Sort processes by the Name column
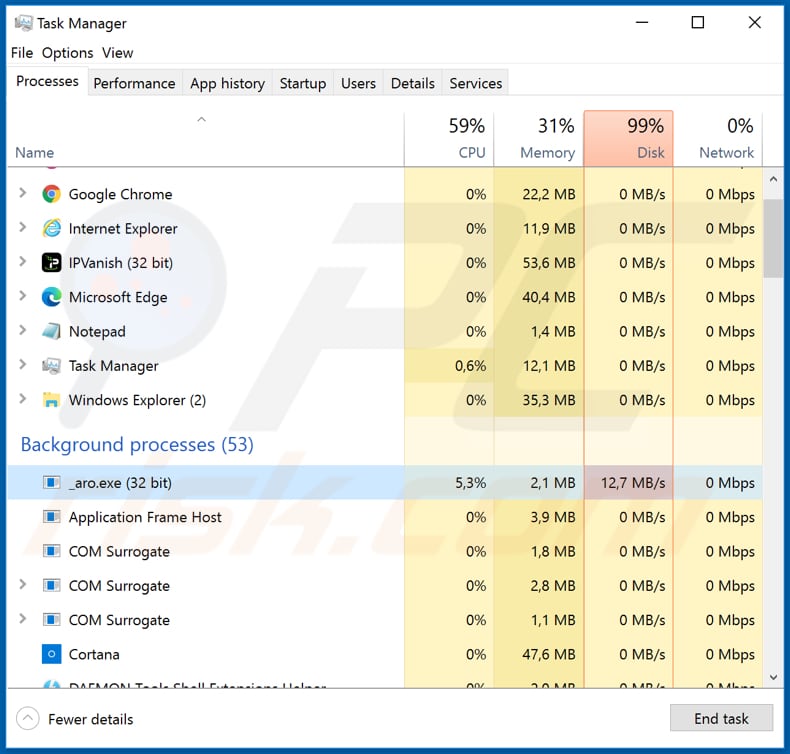790x754 pixels. point(206,139)
